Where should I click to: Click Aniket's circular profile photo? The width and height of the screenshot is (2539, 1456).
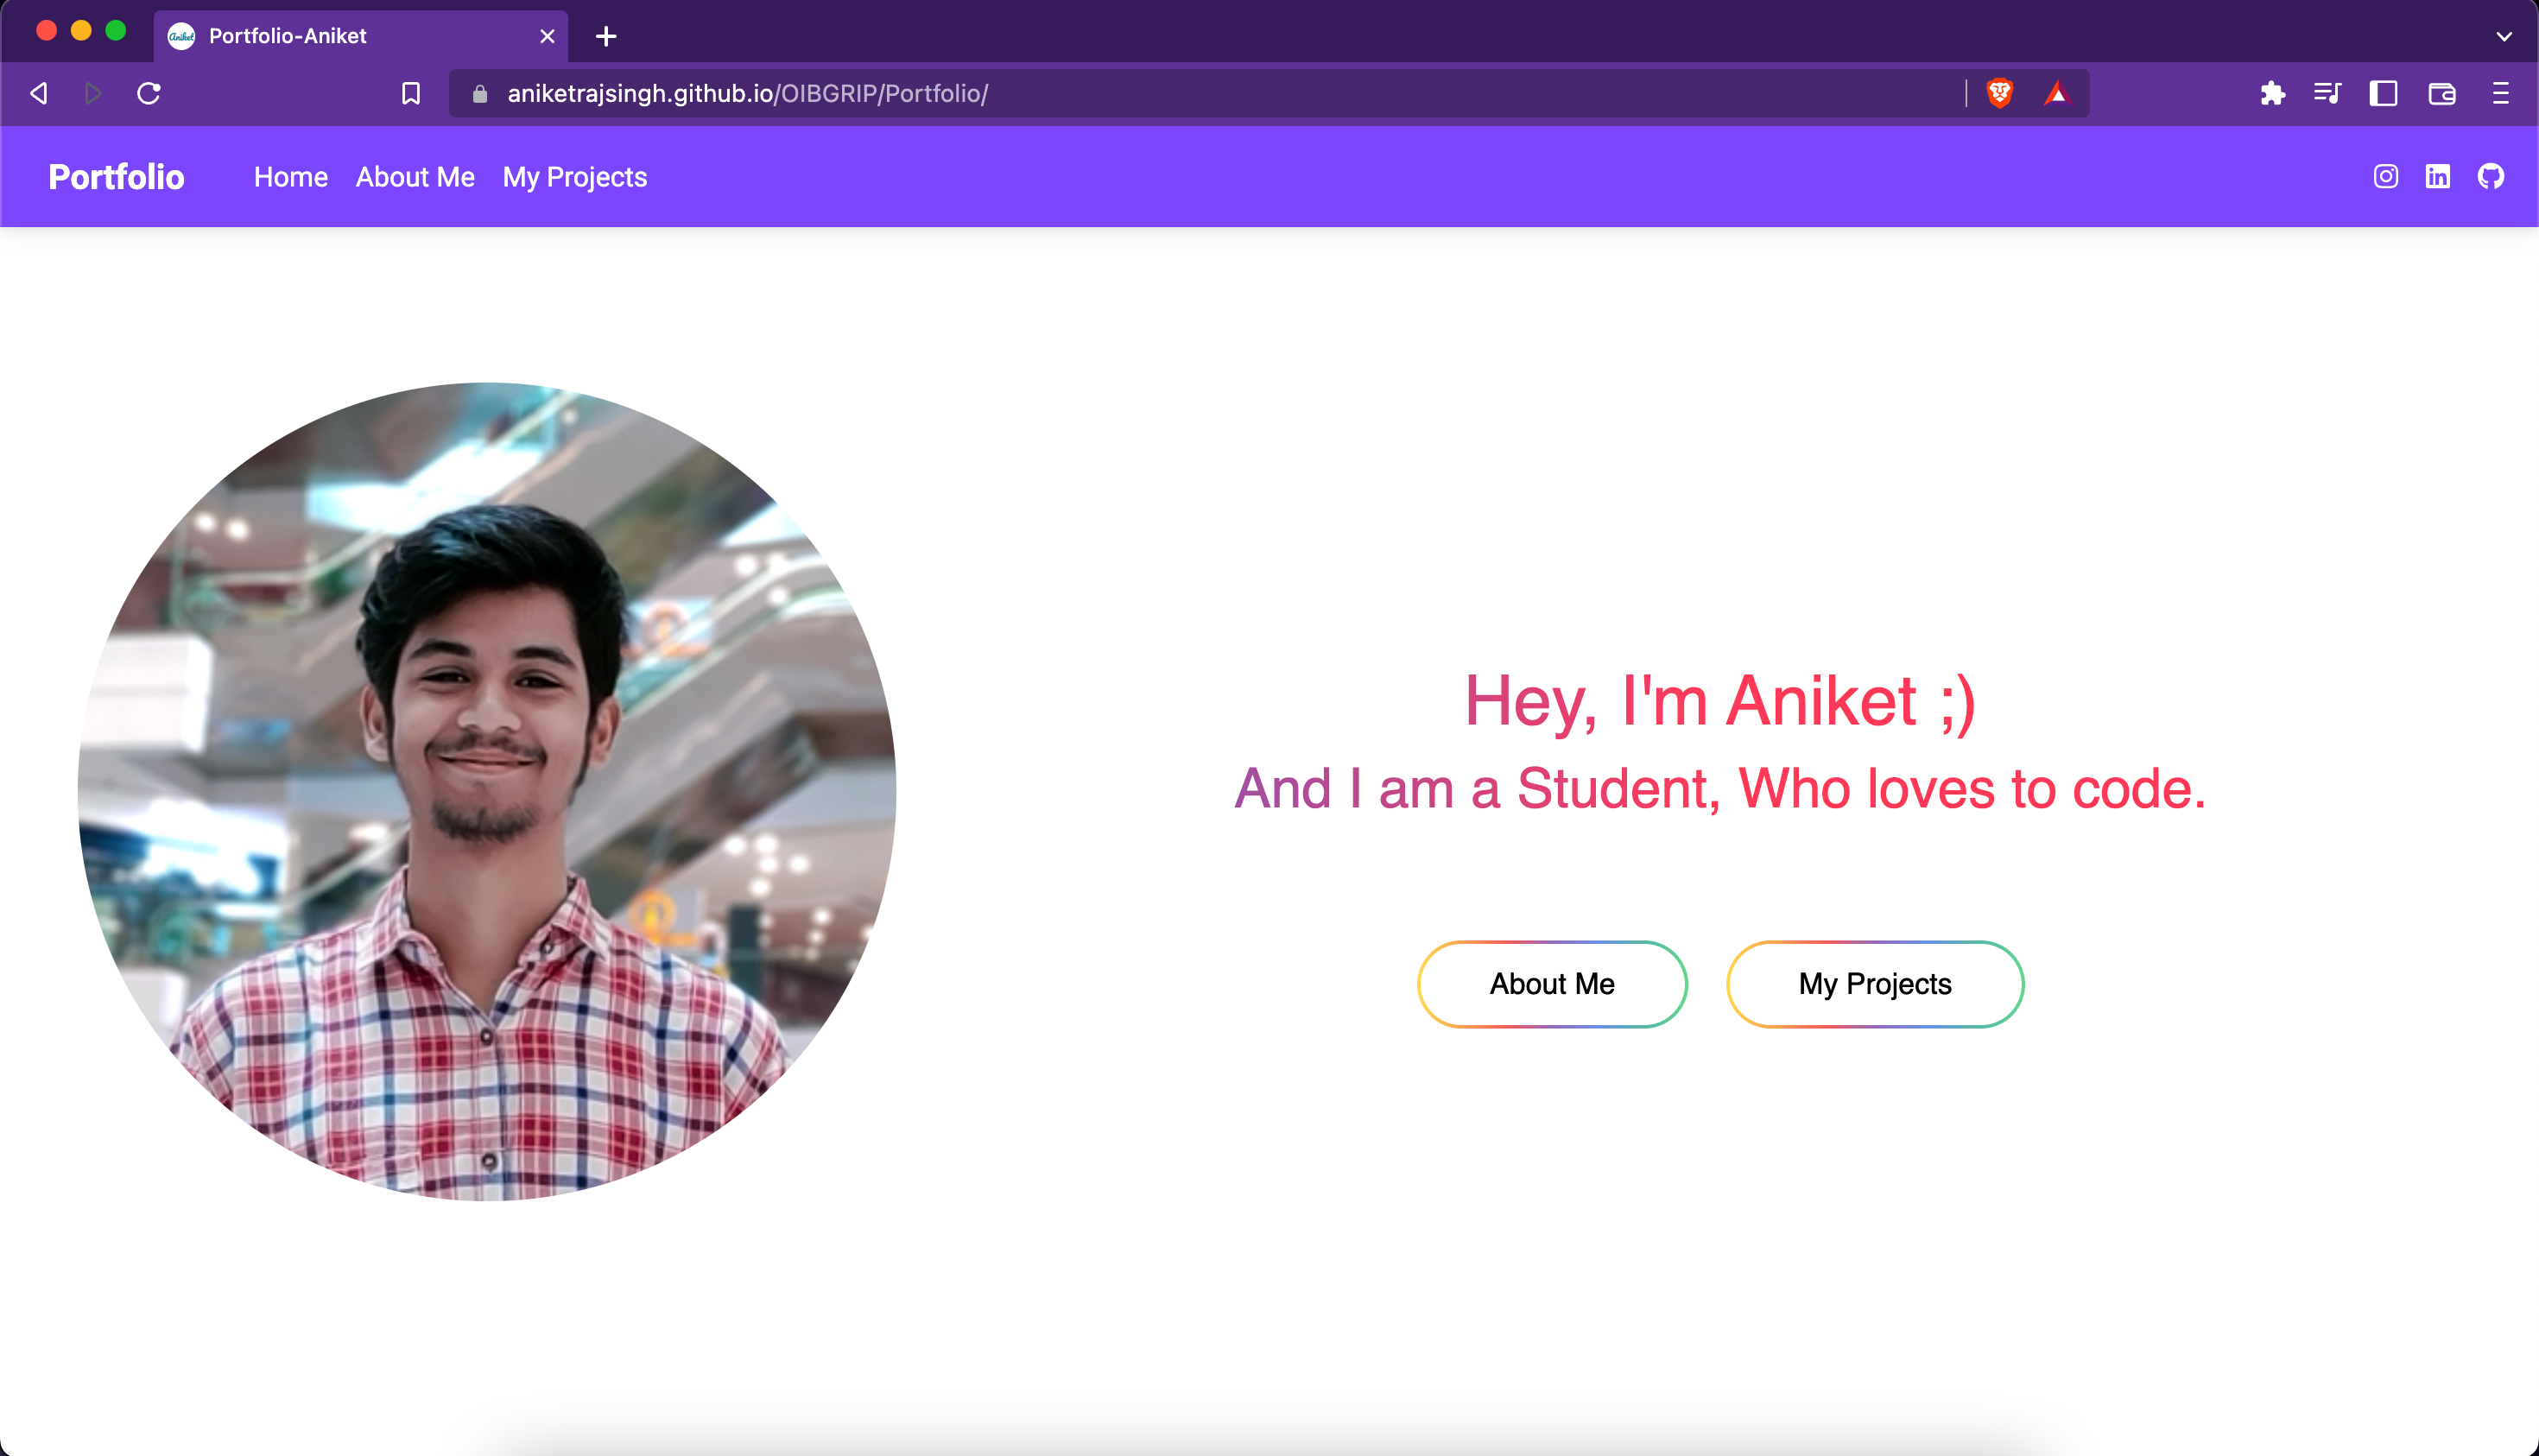[x=486, y=793]
